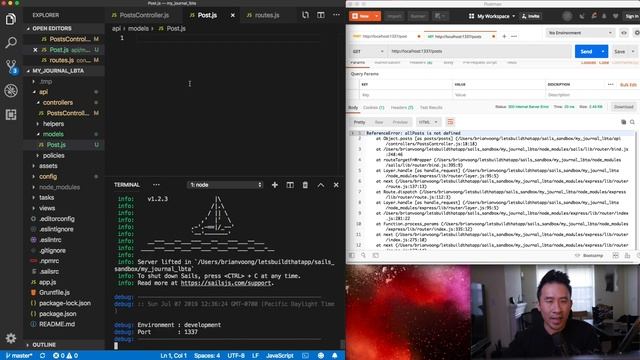This screenshot has width=640, height=360.
Task: Open New button dropdown arrow in Postman
Action: point(377,16)
